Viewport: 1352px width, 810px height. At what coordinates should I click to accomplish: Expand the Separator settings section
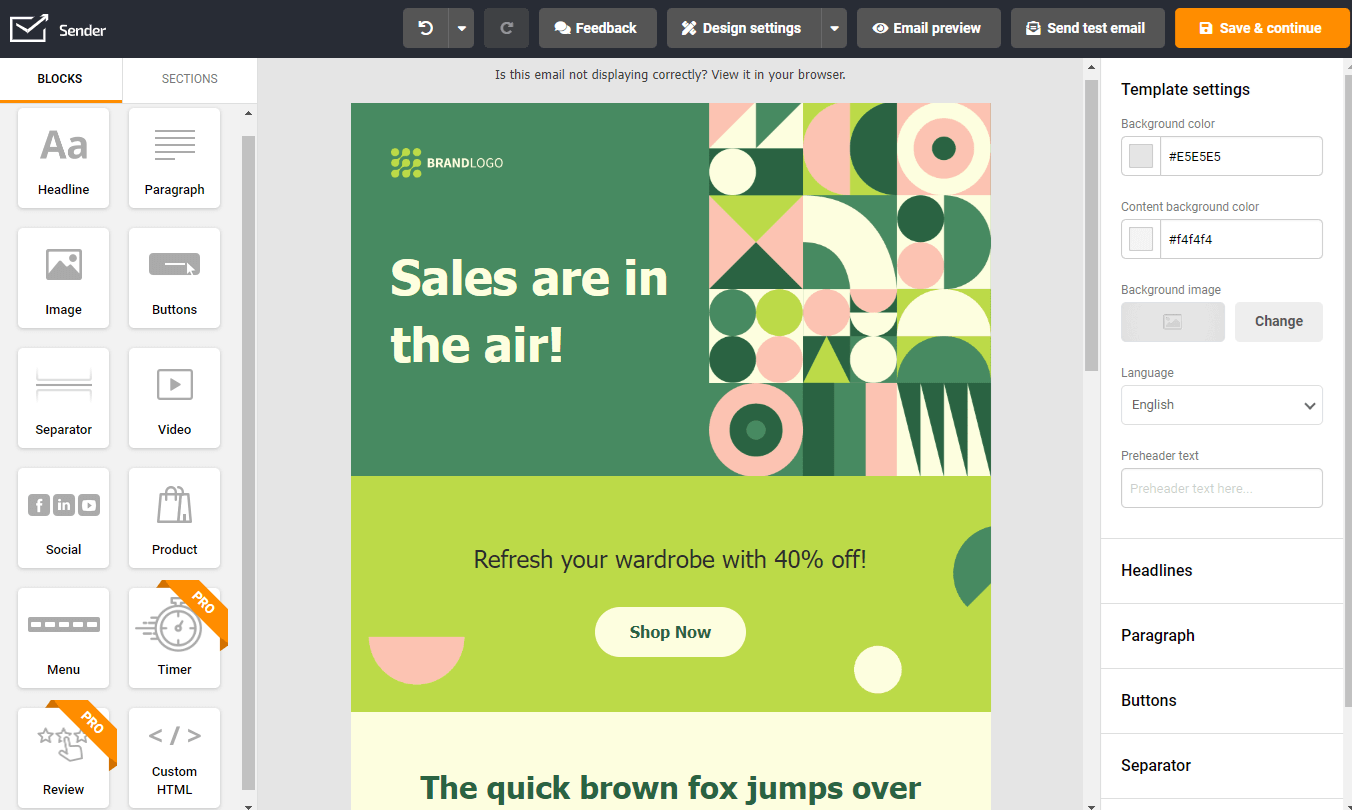coord(1222,766)
